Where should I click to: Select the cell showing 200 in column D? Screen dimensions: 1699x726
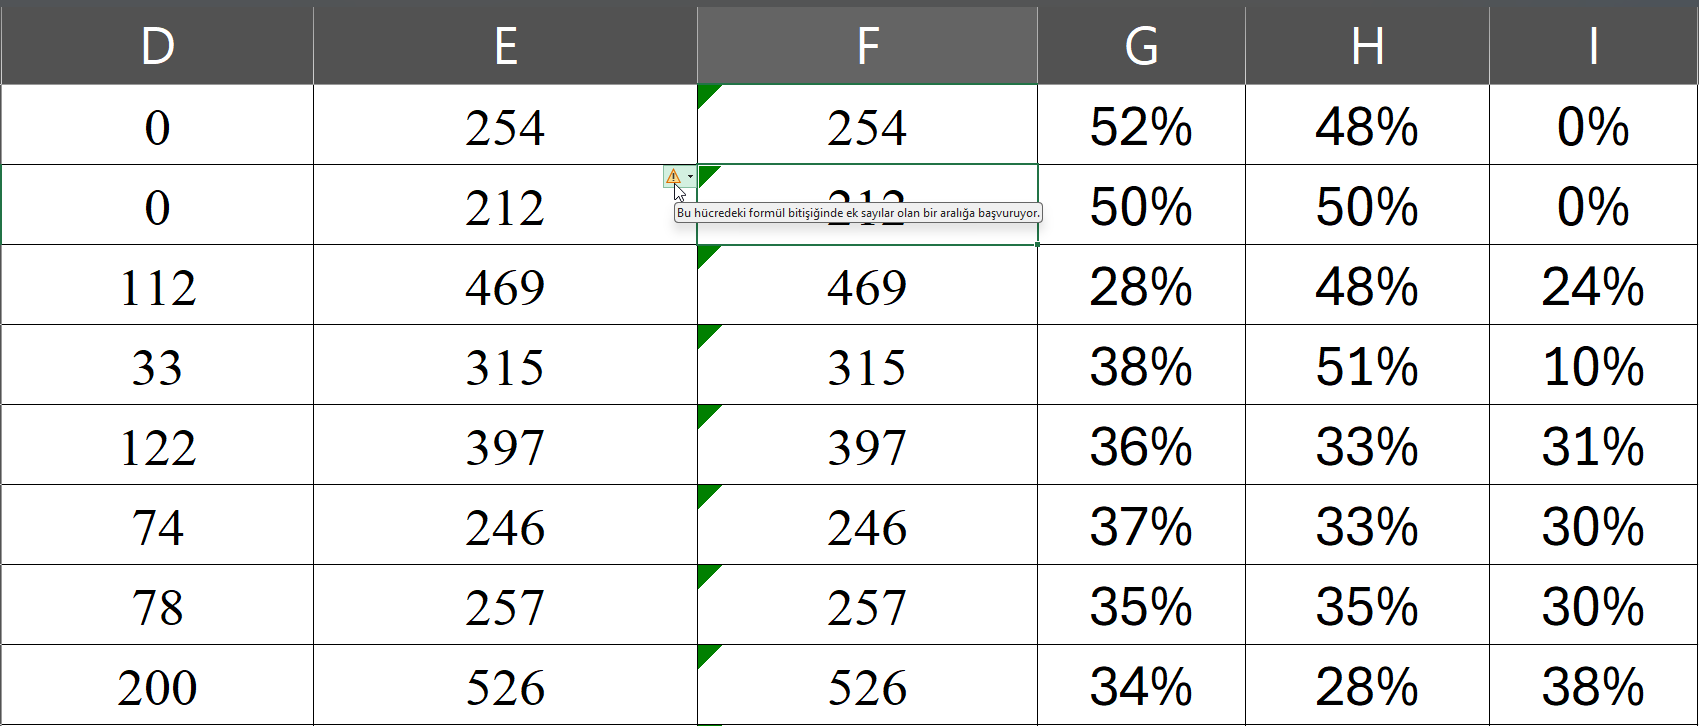tap(157, 685)
